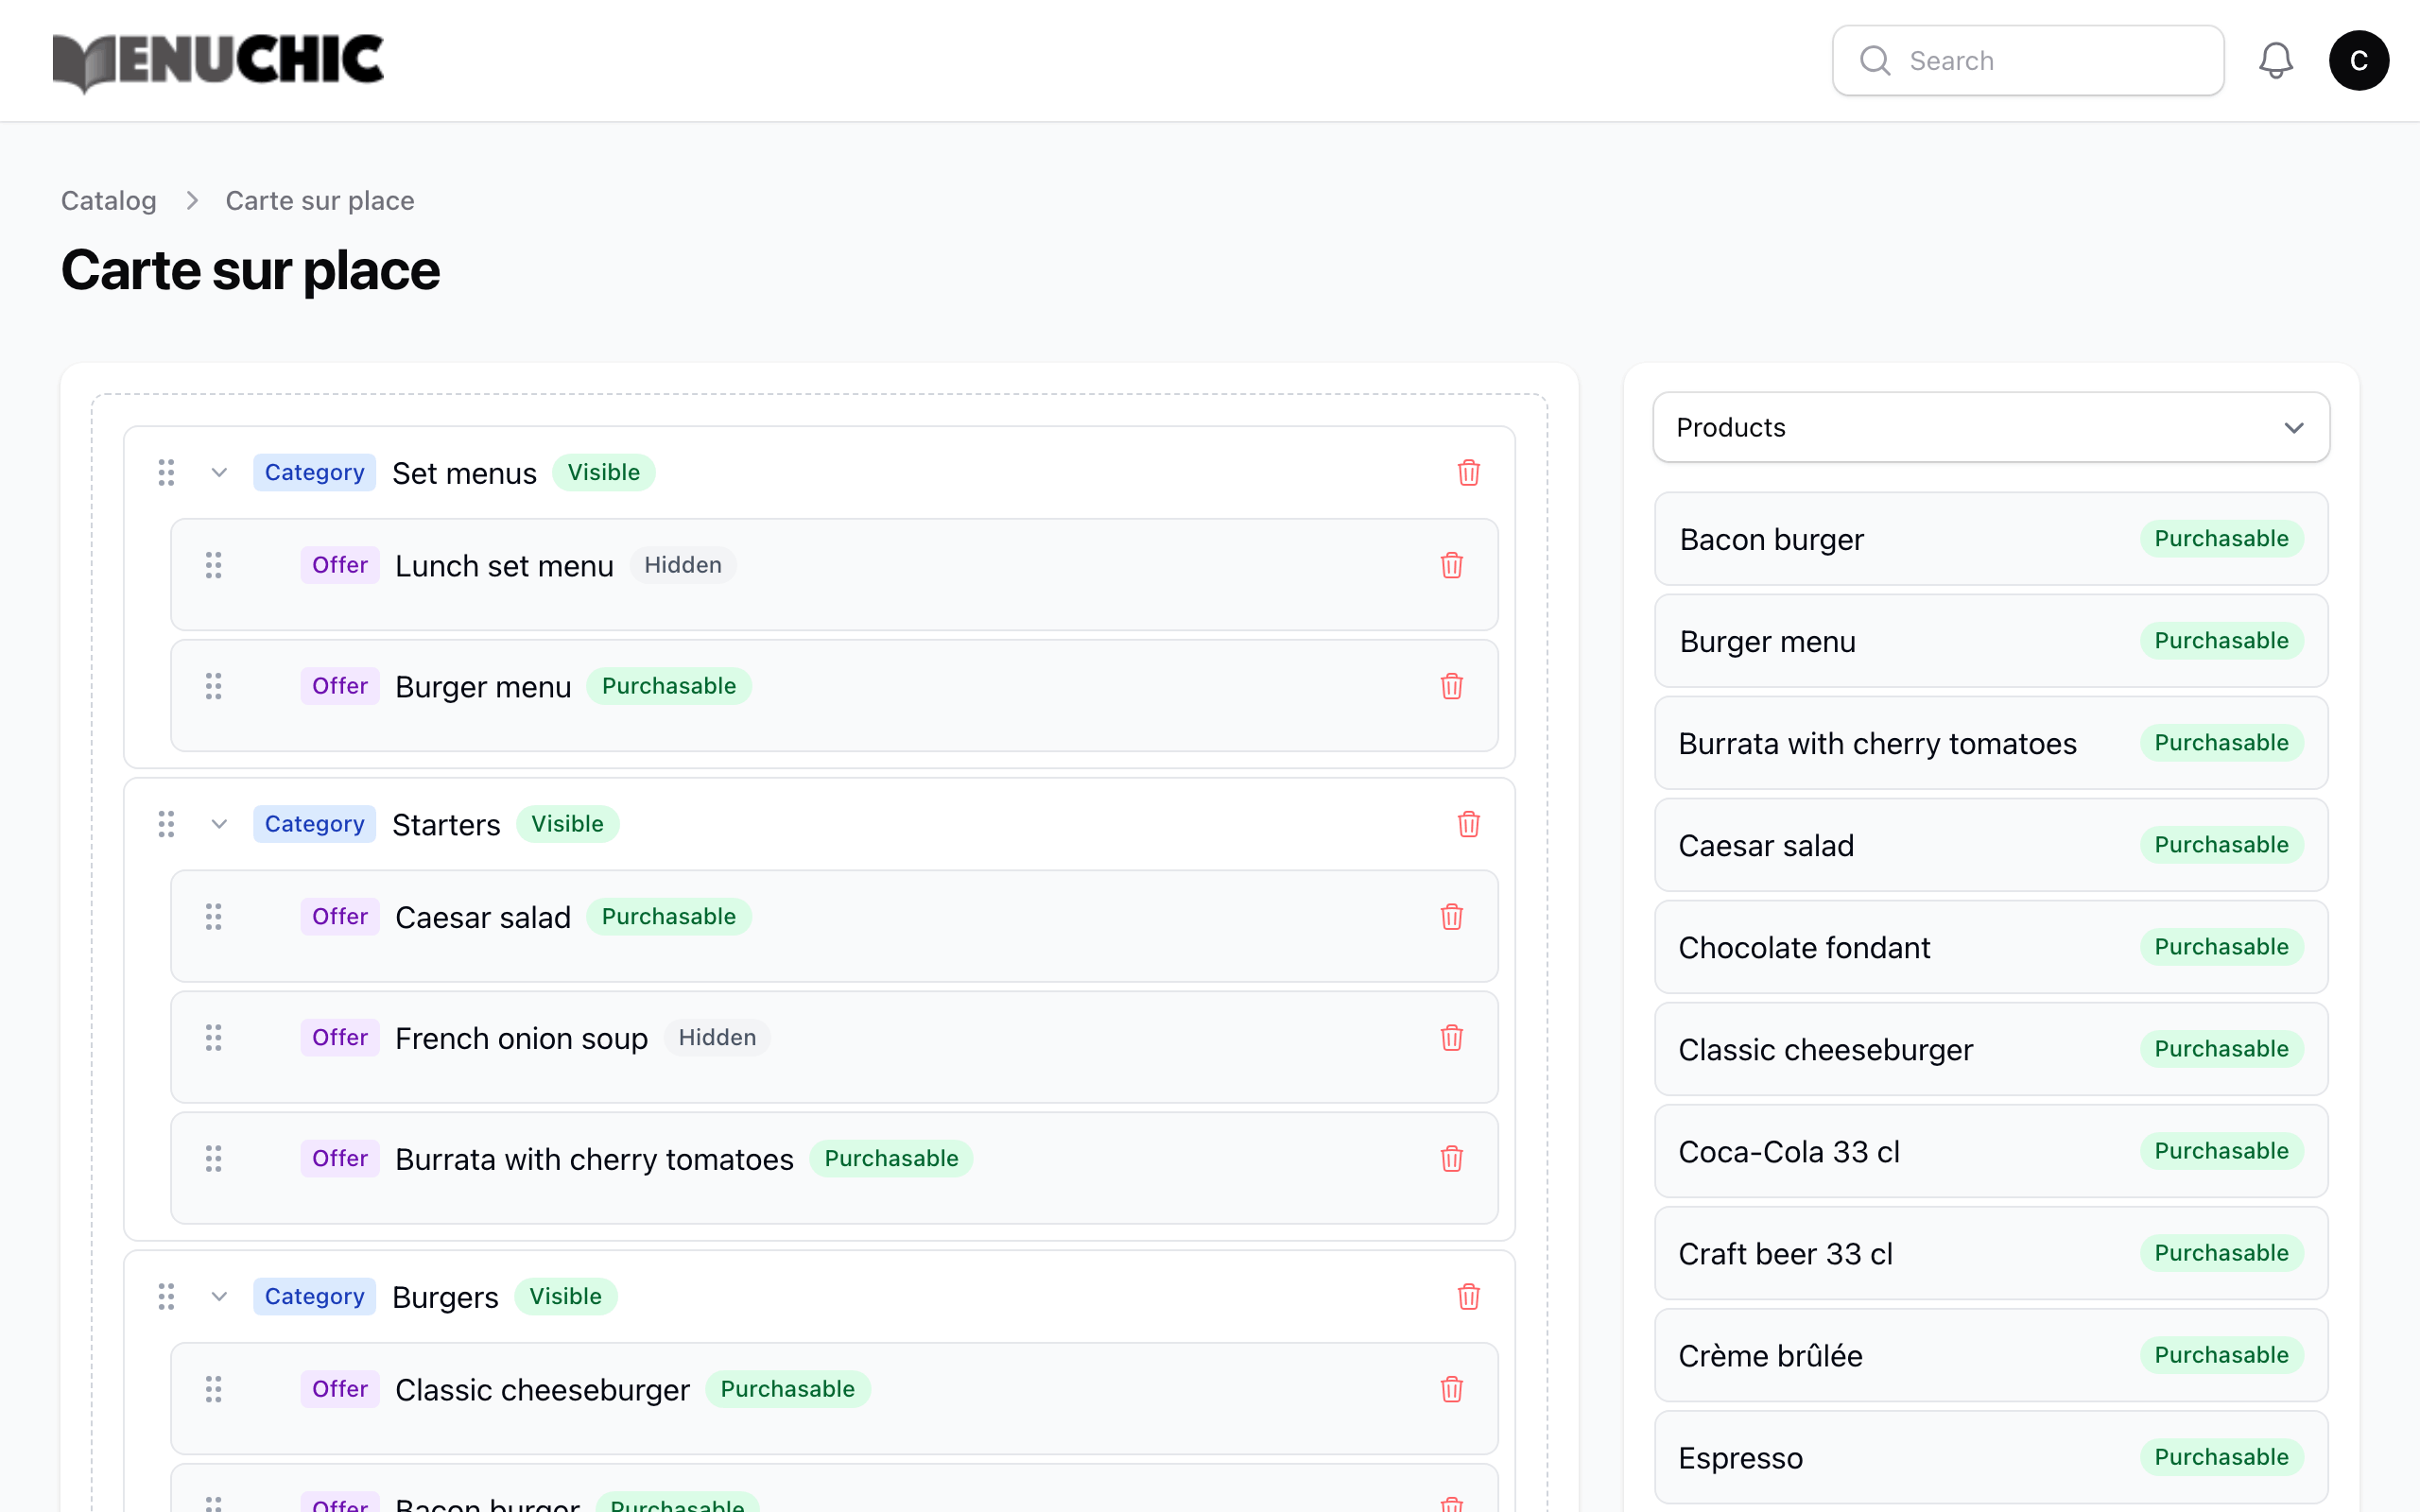Click the Visible badge on Set menus
Screen dimensions: 2420x1512
603,472
